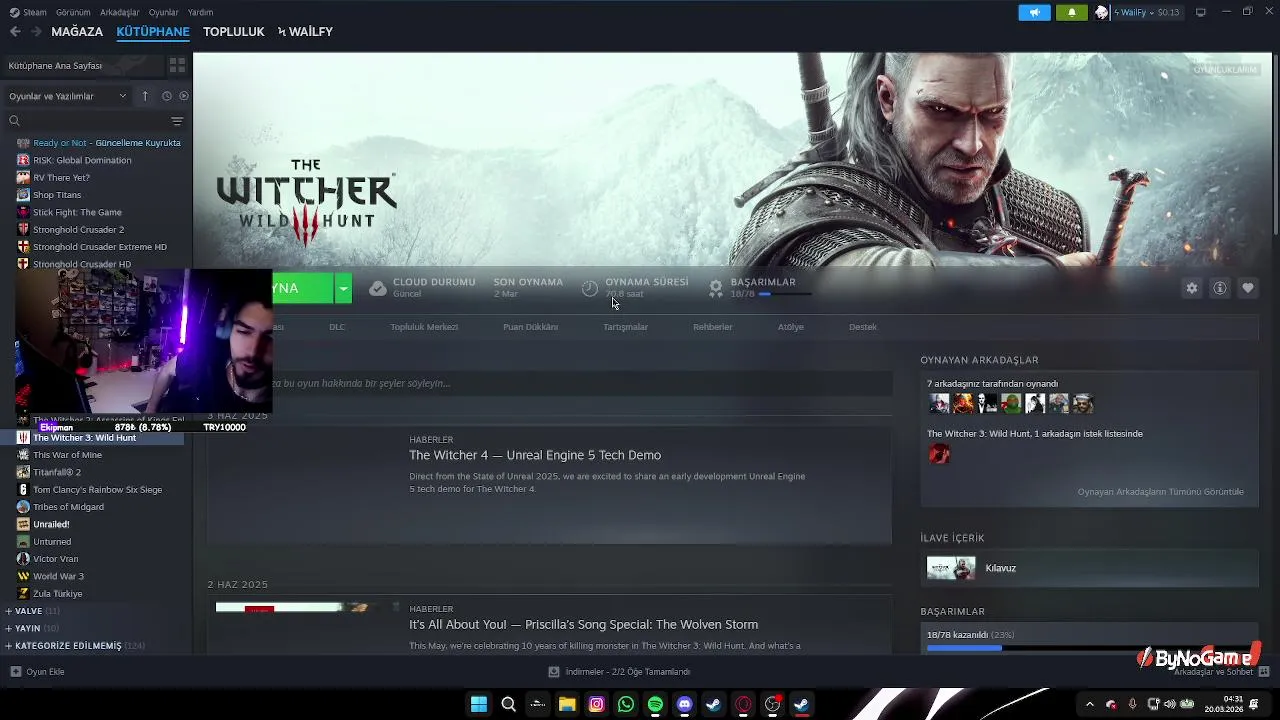The height and width of the screenshot is (720, 1280).
Task: Expand the YAYIN collection
Action: (32, 628)
